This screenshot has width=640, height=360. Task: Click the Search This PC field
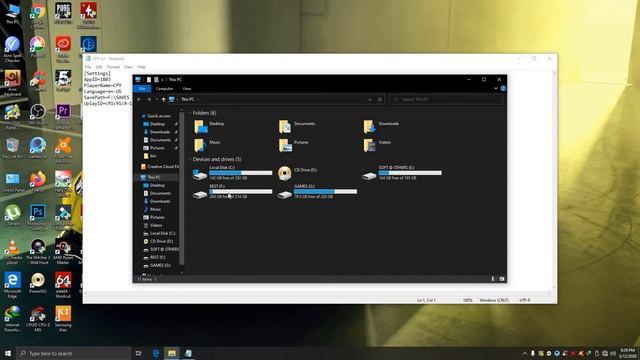446,99
